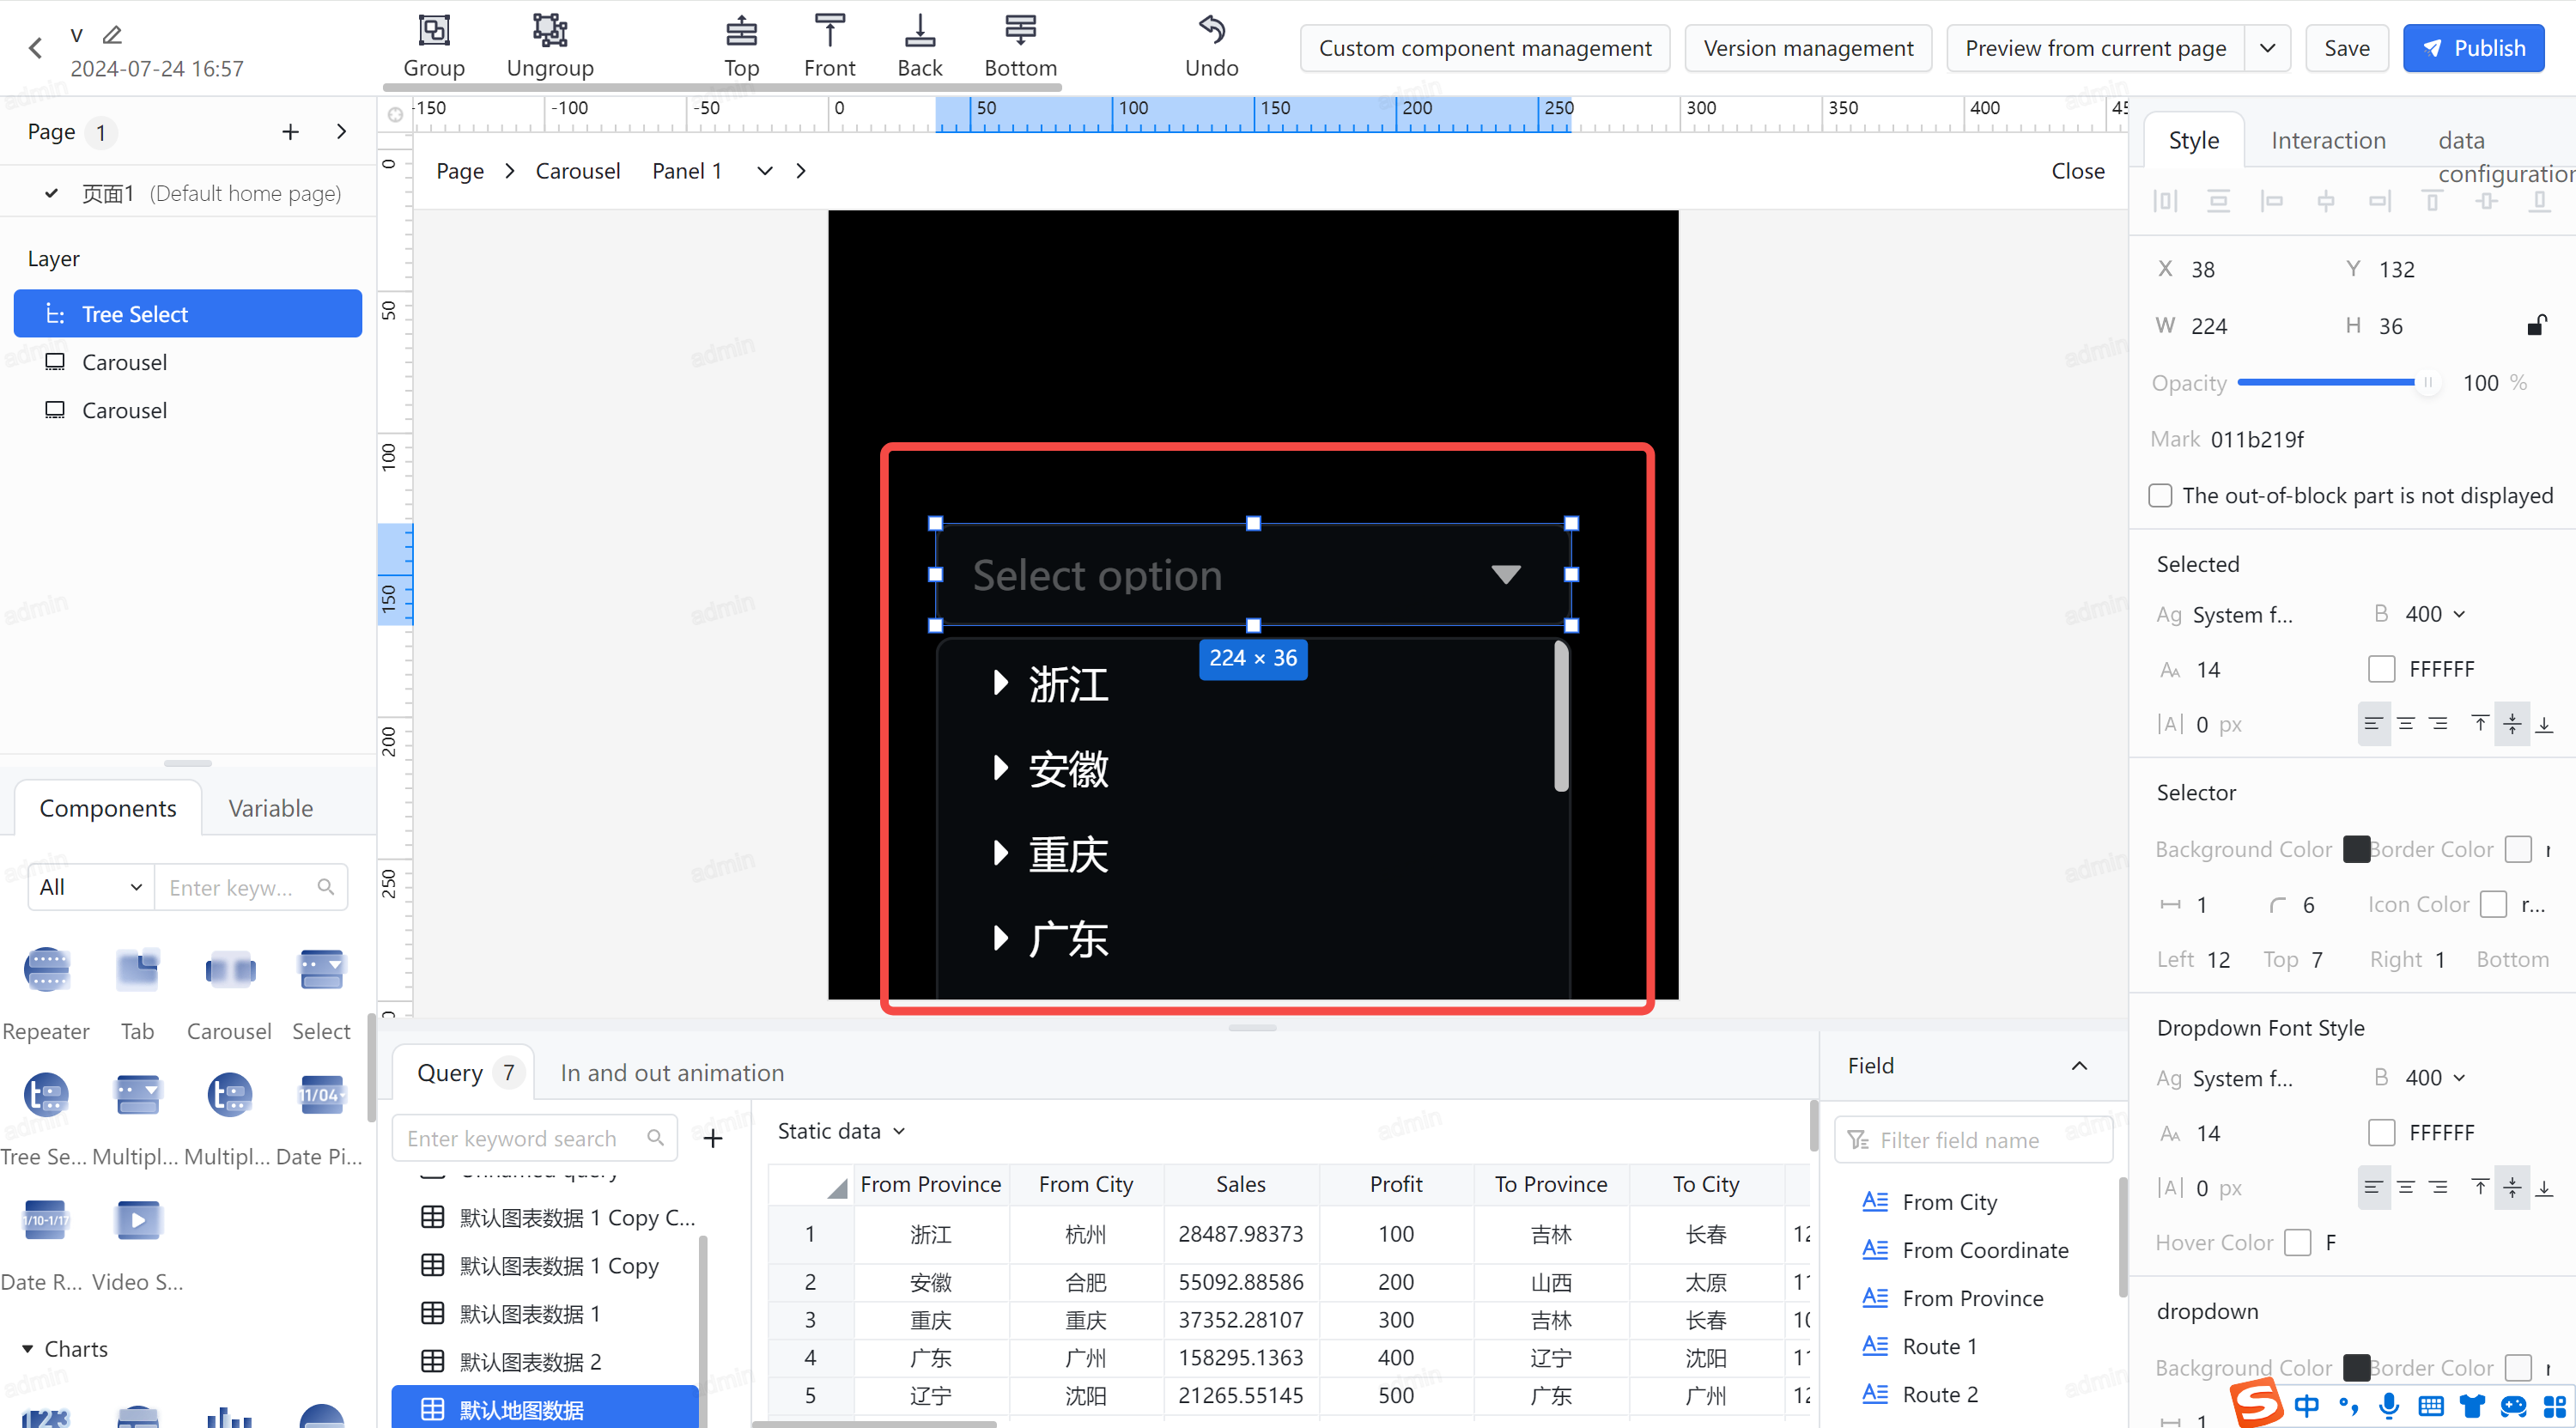Image resolution: width=2576 pixels, height=1428 pixels.
Task: Open In and out animation tab
Action: click(672, 1073)
